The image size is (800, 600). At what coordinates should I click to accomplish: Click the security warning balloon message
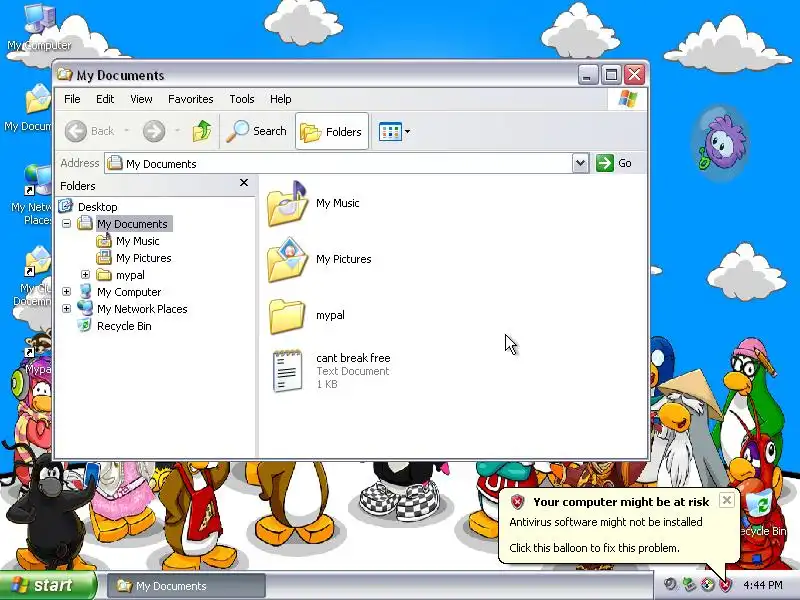[618, 526]
